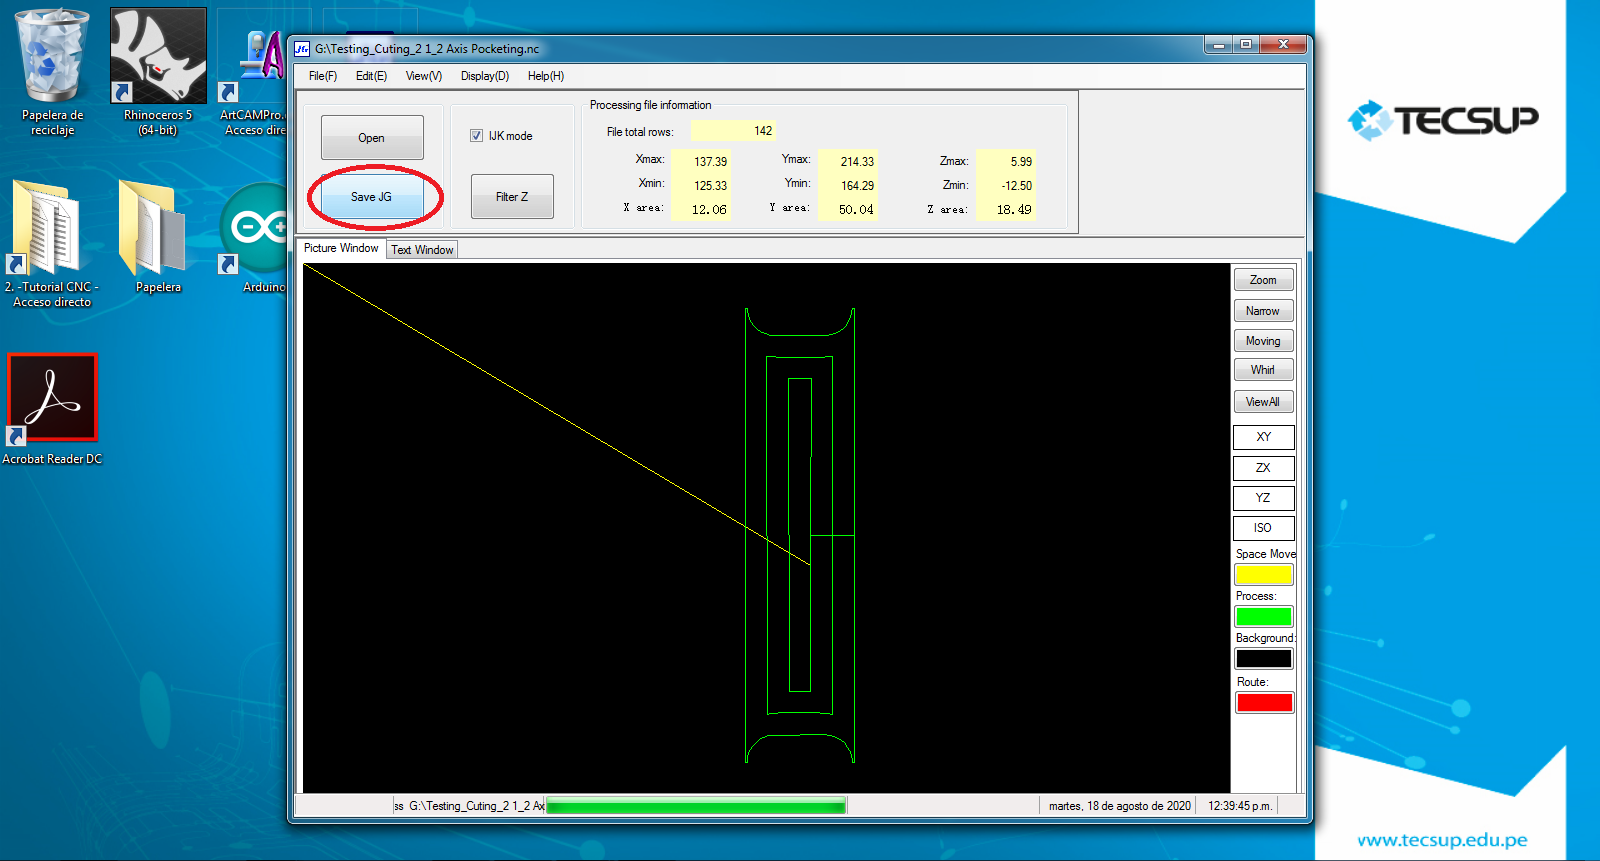Viewport: 1600px width, 861px height.
Task: Click the Zmin value -12.50
Action: (1005, 186)
